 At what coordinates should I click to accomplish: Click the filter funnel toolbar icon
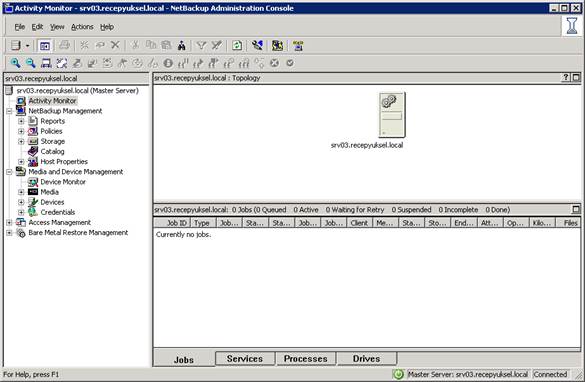(x=201, y=46)
